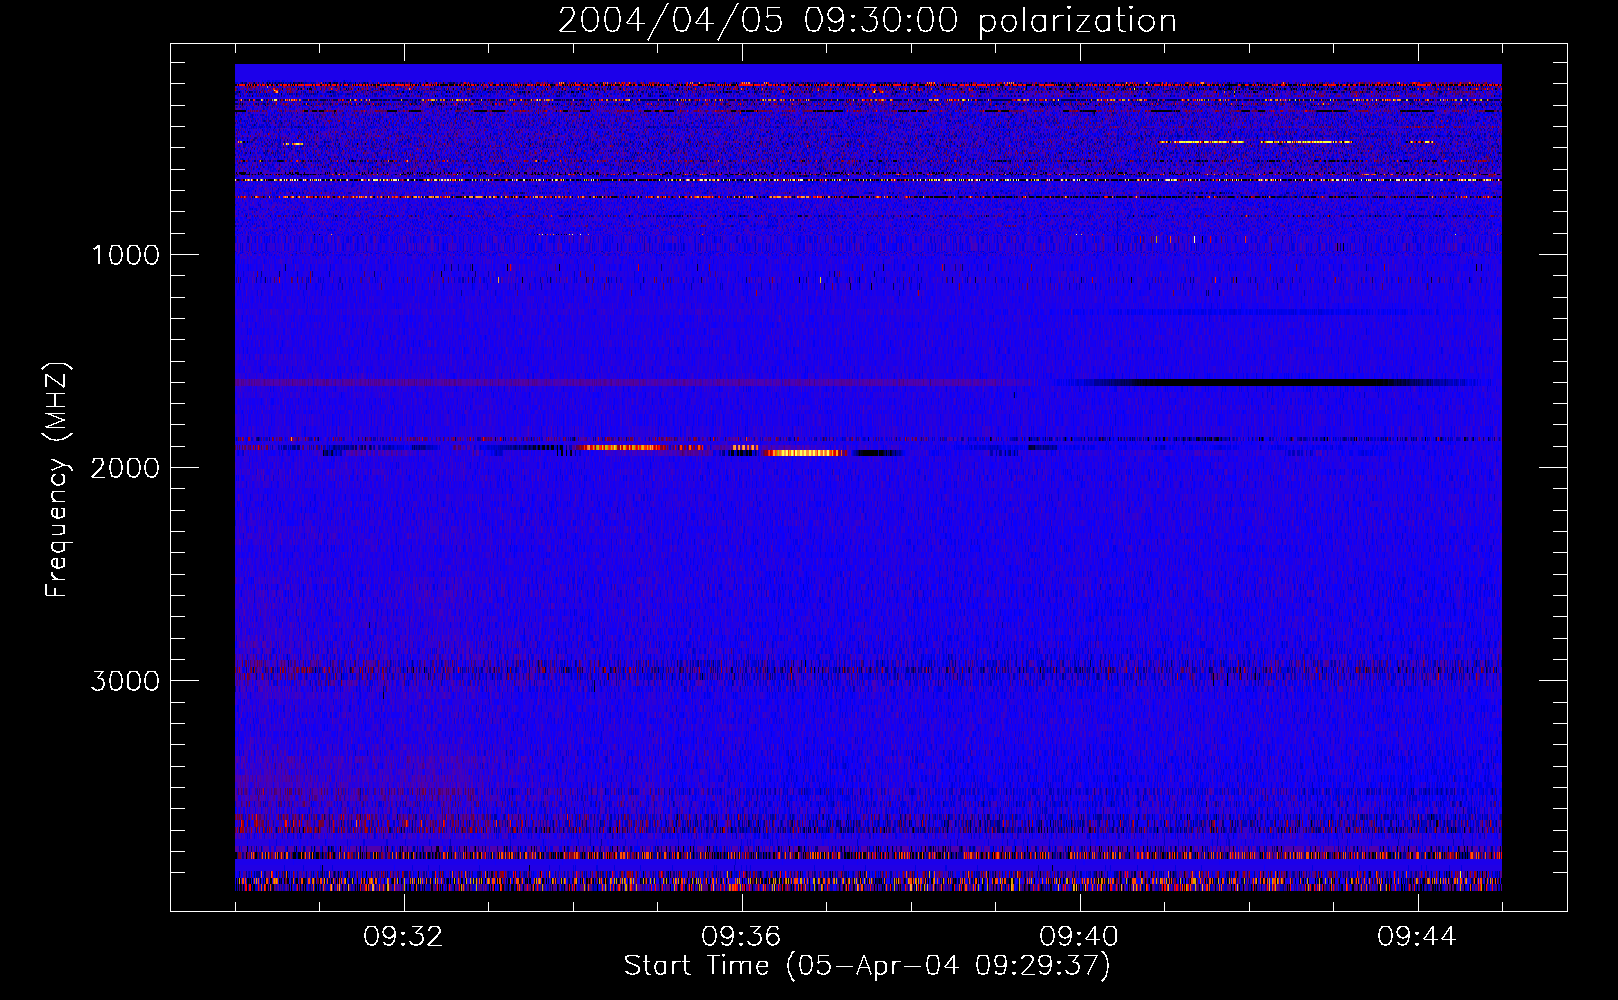Click the plot title '2004/04/05 09:30:00 polarization'
1618x1000 pixels.
point(867,21)
